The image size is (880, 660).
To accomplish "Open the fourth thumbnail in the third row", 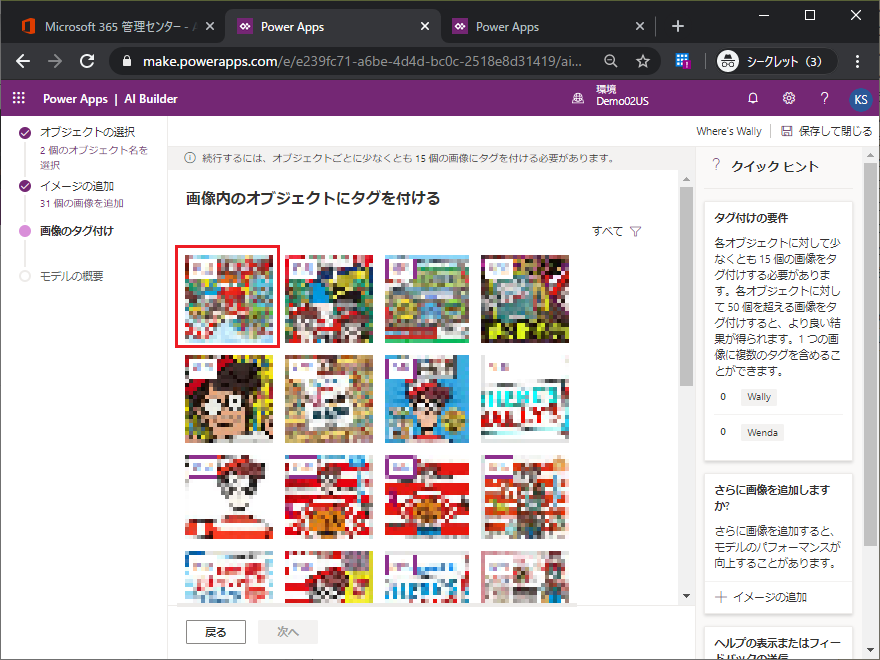I will 525,497.
